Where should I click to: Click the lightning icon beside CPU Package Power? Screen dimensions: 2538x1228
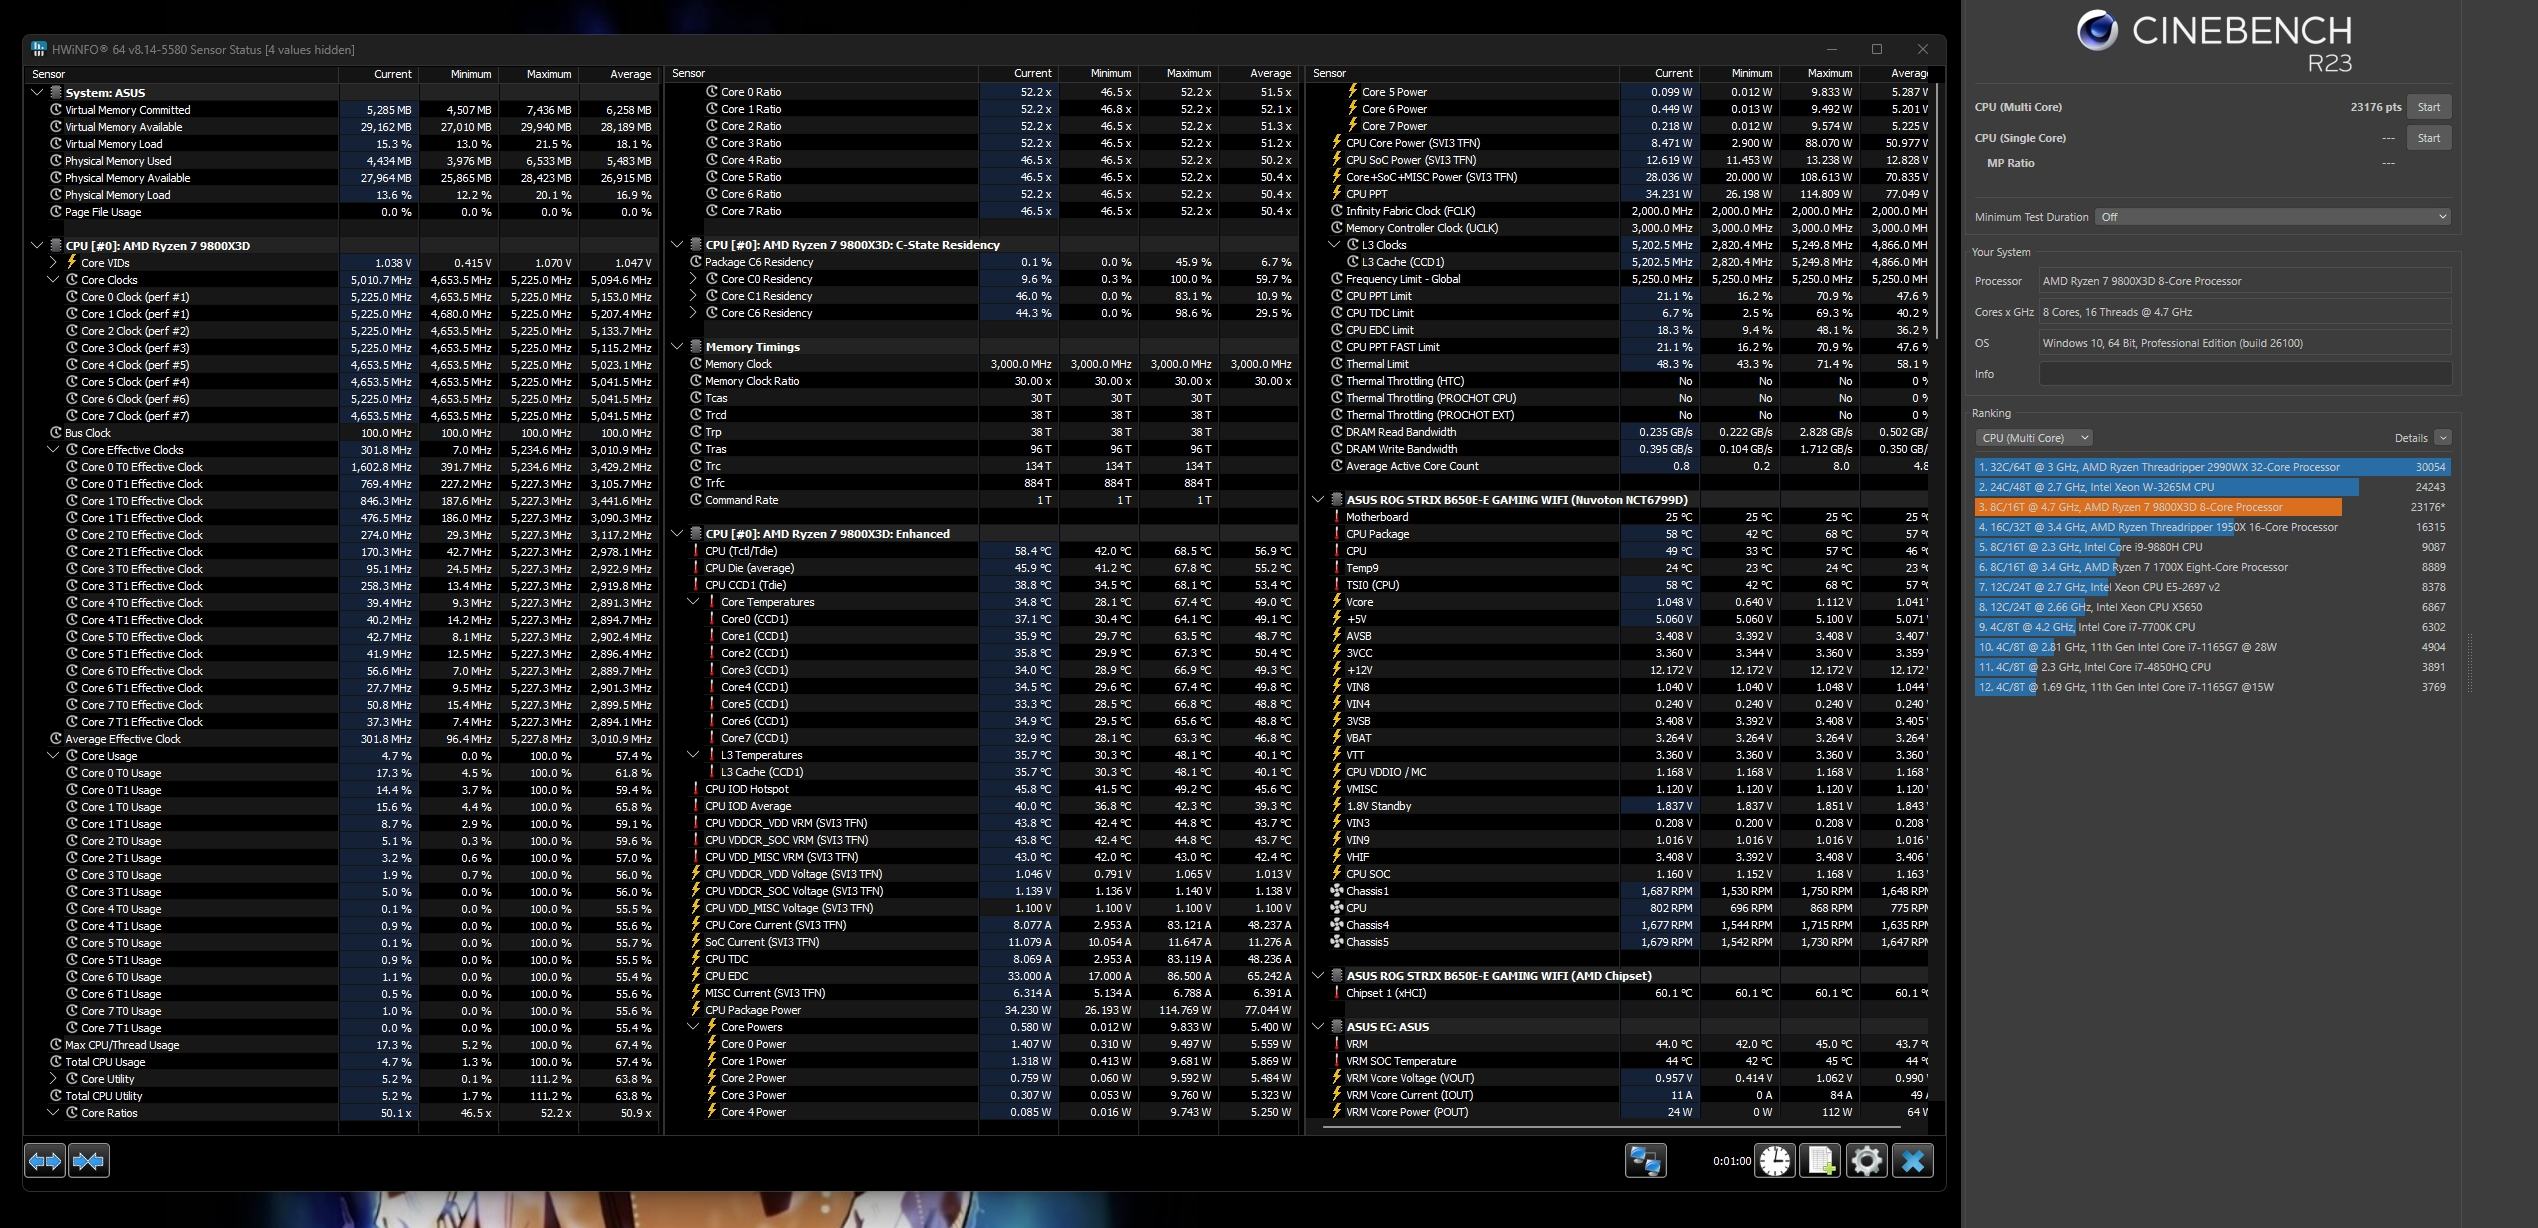pos(696,1010)
